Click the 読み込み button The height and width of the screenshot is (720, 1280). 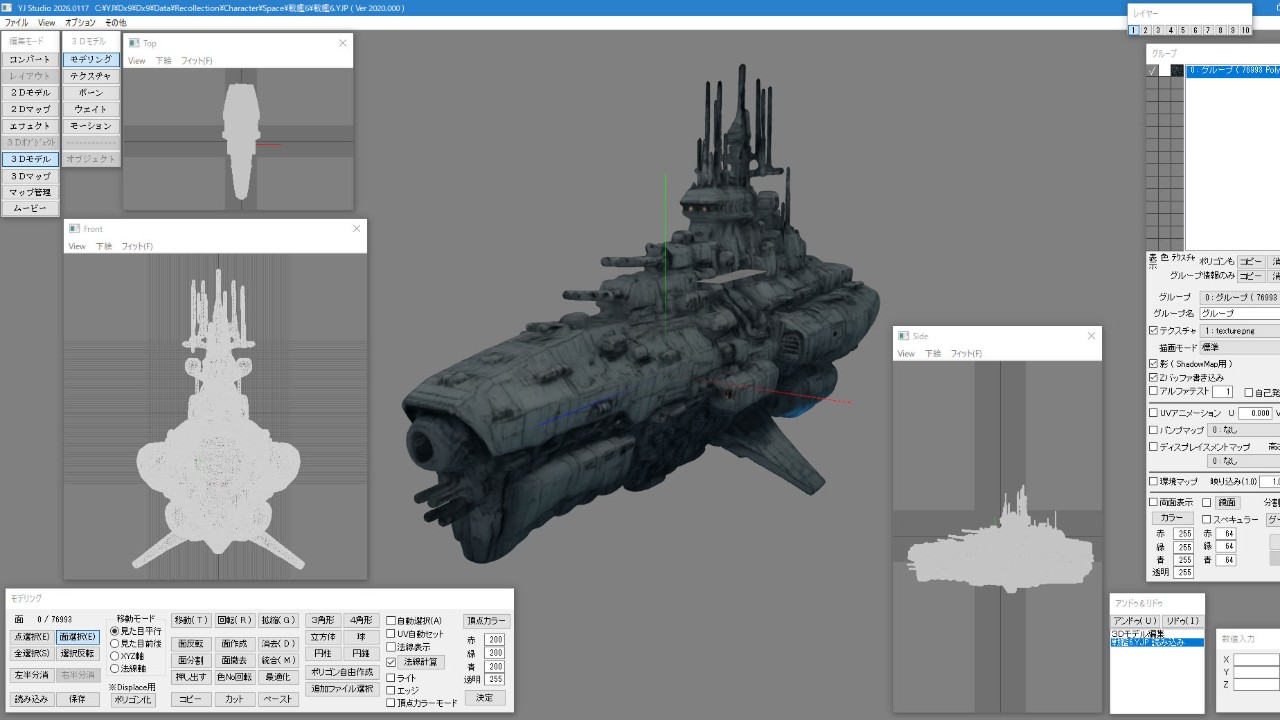click(x=32, y=699)
